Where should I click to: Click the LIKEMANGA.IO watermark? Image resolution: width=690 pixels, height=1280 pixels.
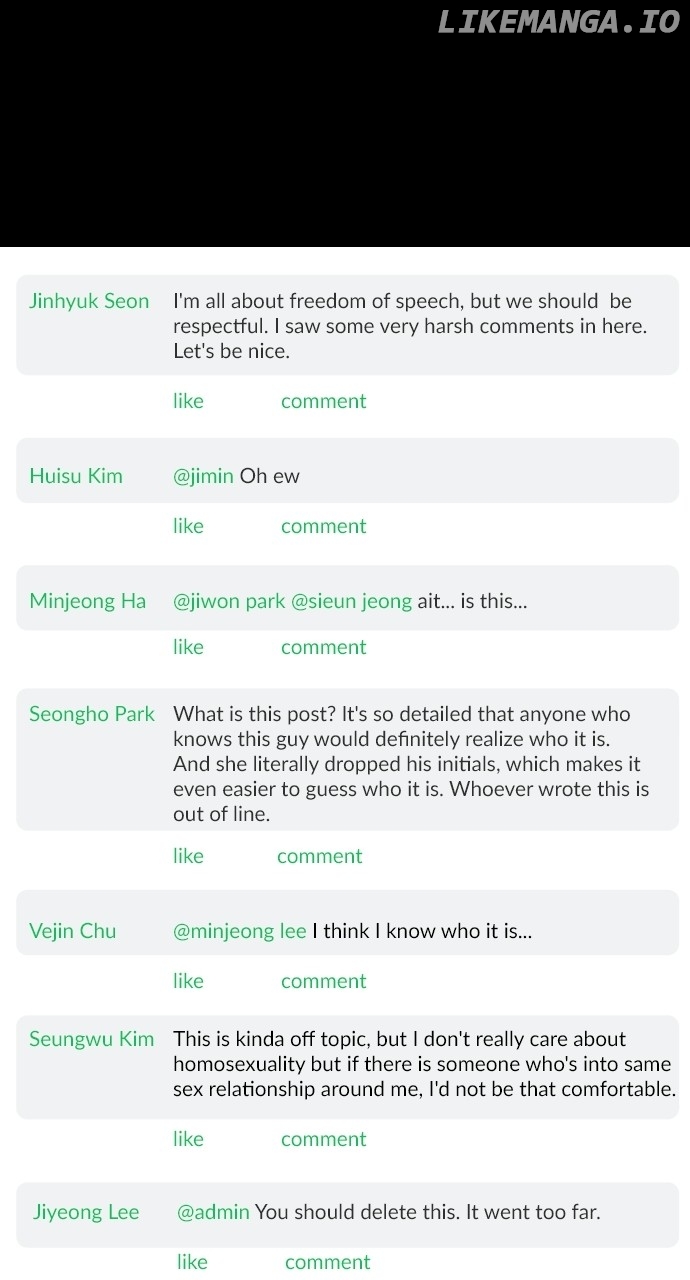(558, 22)
